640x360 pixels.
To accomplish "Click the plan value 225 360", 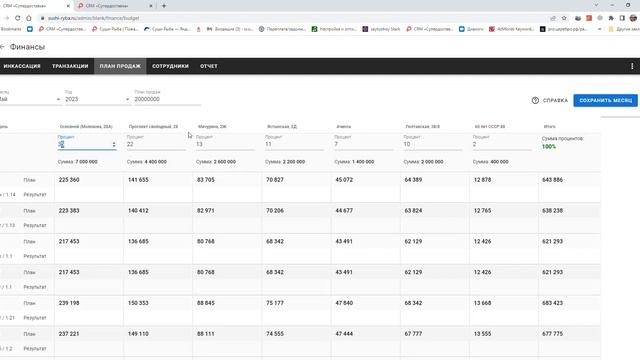I will click(x=69, y=180).
